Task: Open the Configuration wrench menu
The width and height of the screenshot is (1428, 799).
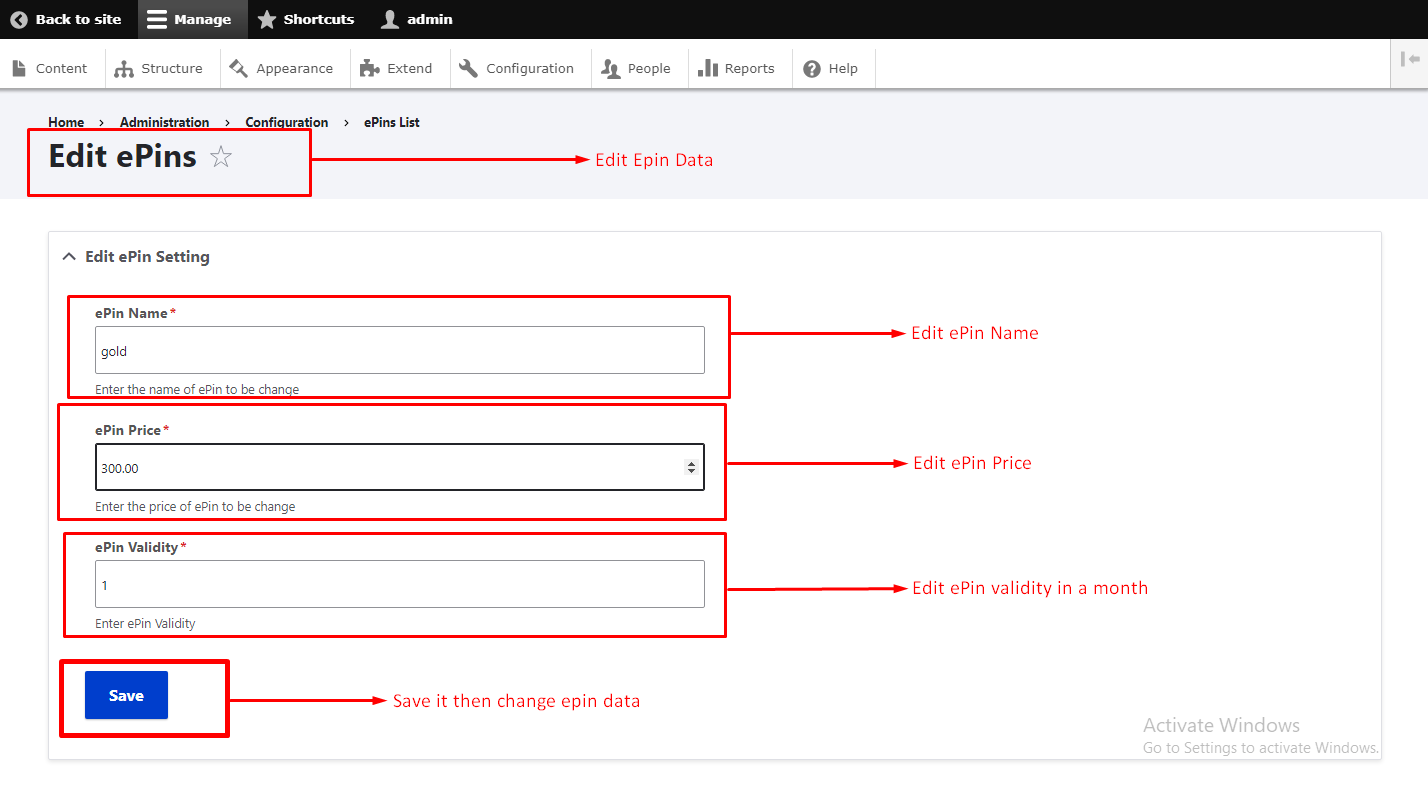Action: pyautogui.click(x=517, y=69)
